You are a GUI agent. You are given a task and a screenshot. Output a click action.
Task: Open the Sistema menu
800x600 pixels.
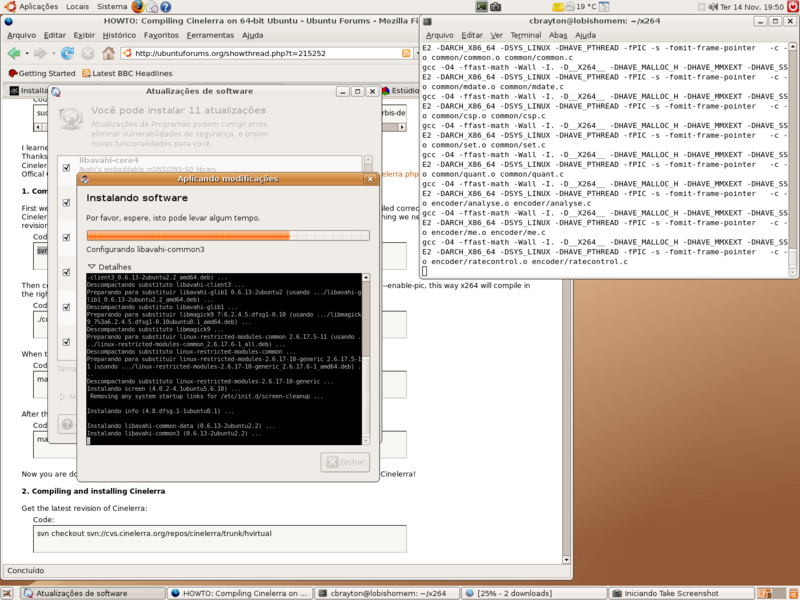point(112,7)
